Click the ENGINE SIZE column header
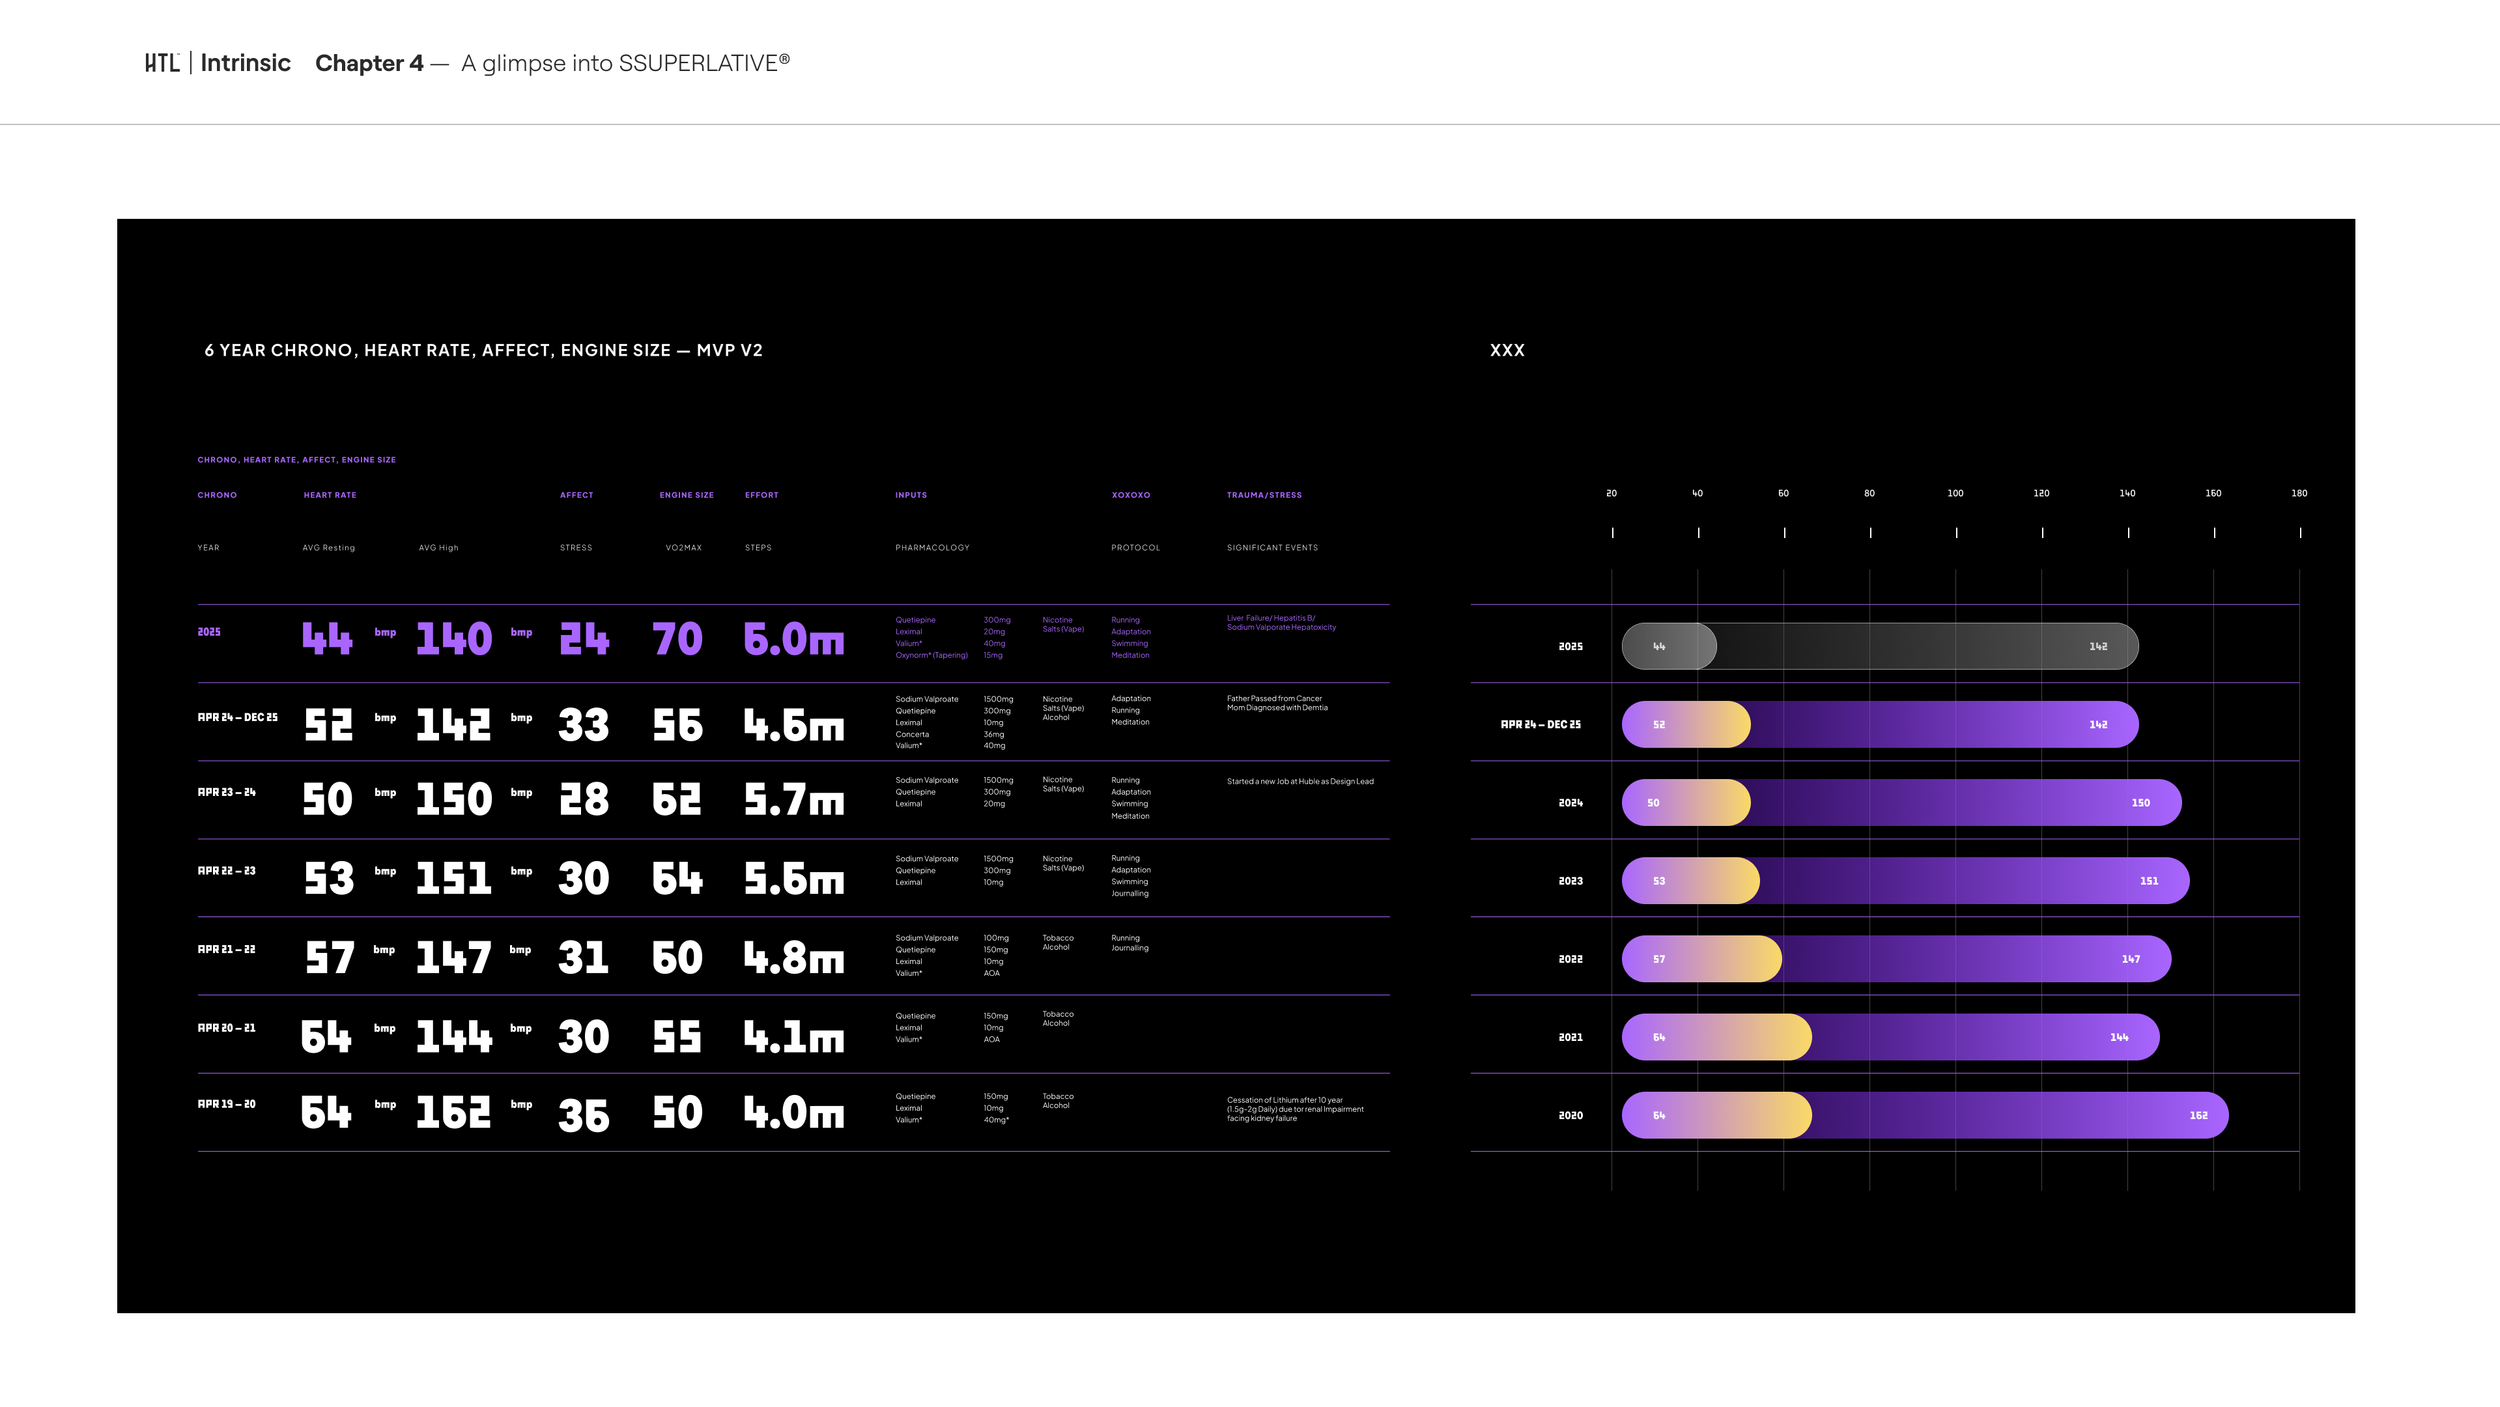Viewport: 2500px width, 1407px height. (686, 495)
